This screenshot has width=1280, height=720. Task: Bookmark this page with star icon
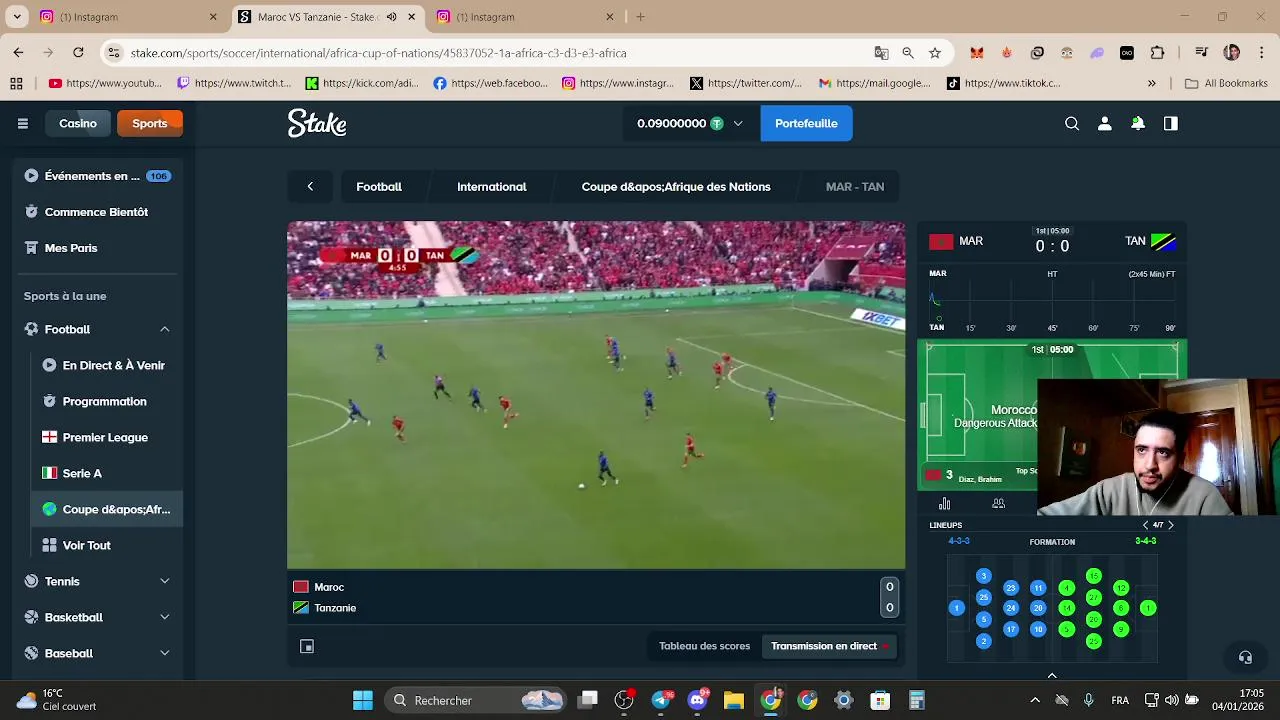[x=935, y=53]
